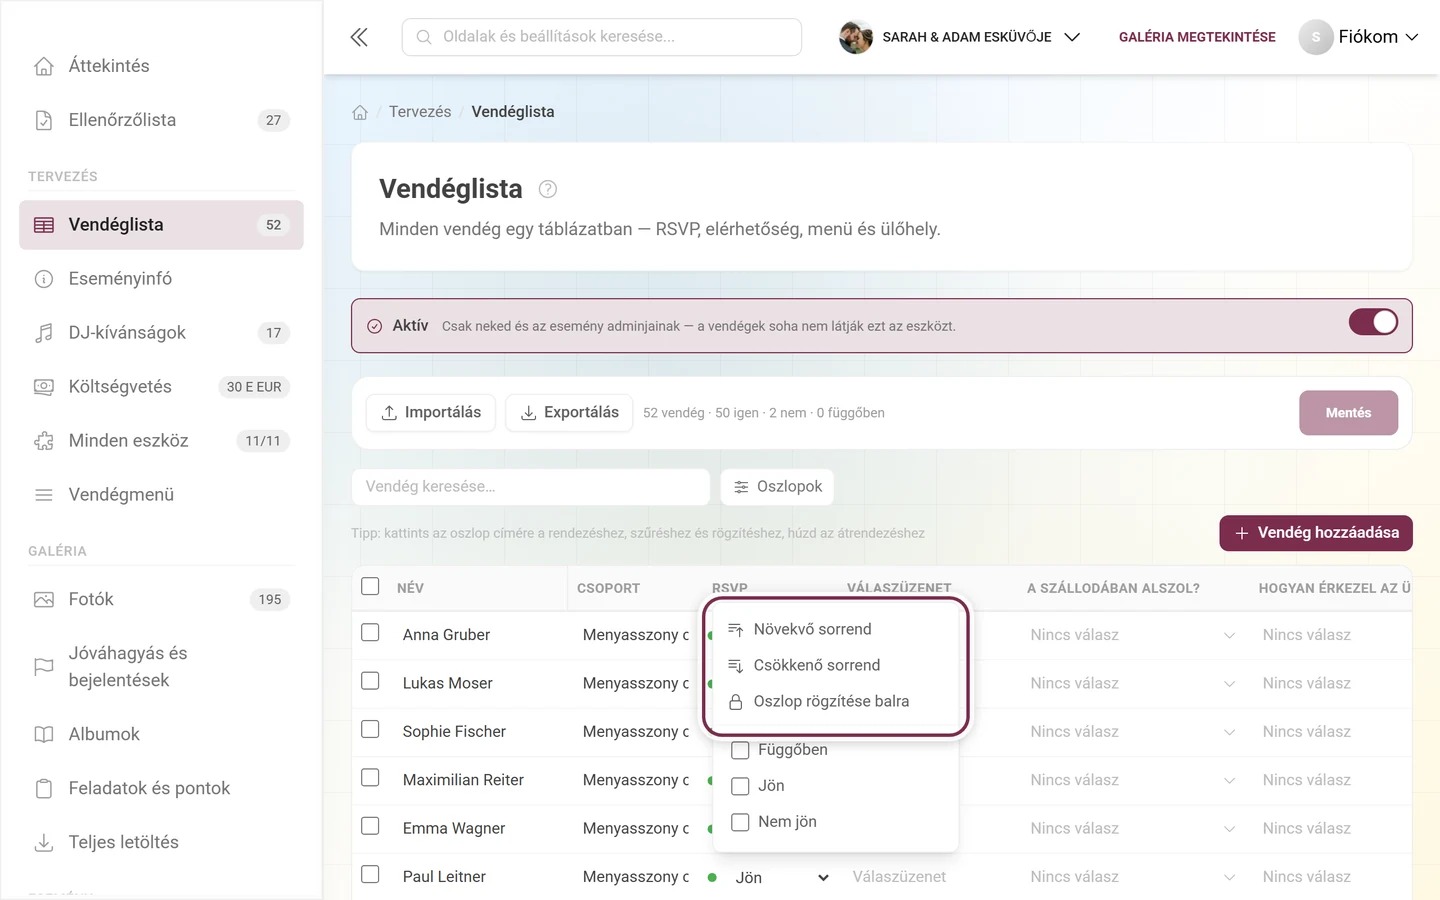Click the Albumok book icon
Screen dimensions: 1440x900
[x=44, y=735]
